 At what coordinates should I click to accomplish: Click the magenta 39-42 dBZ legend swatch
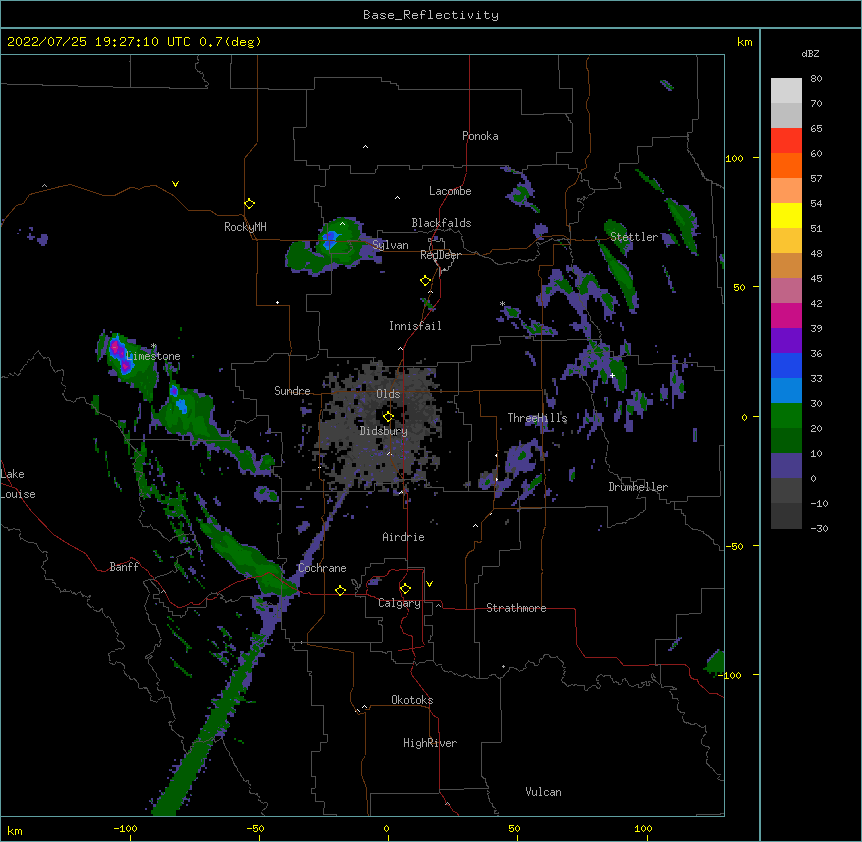click(786, 316)
